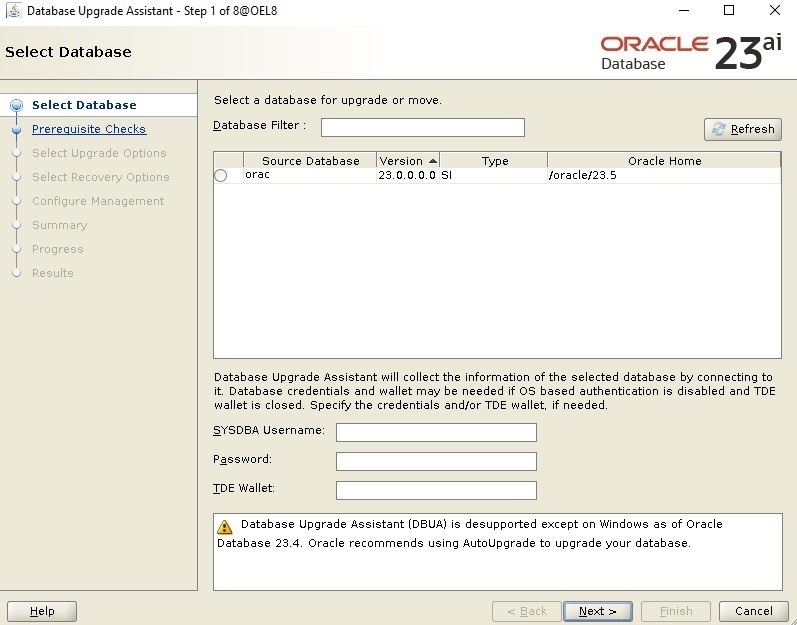This screenshot has width=797, height=625.
Task: Click the /oracle/23.5 Oracle Home cell
Action: pyautogui.click(x=664, y=175)
